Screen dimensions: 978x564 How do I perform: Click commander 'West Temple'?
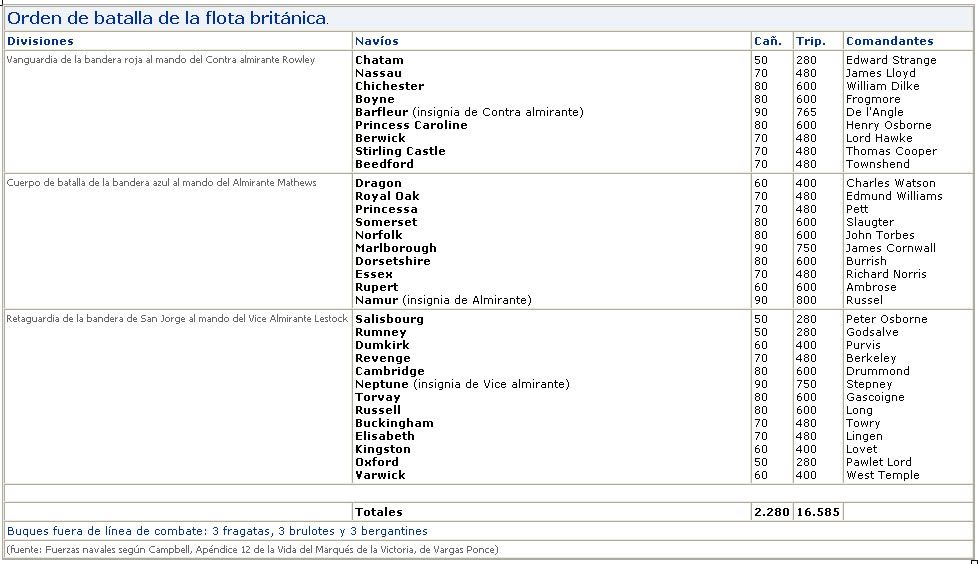click(883, 475)
